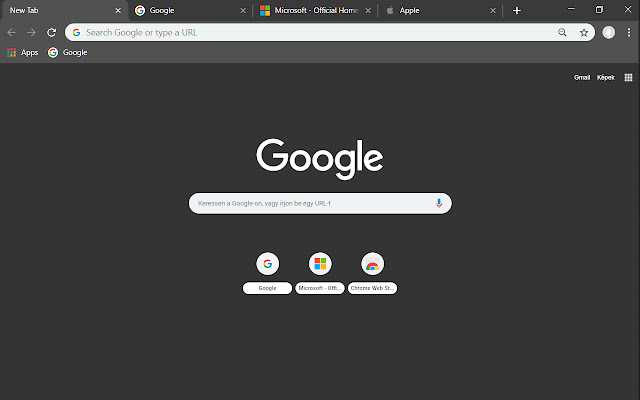Add a new tab with plus button
This screenshot has width=640, height=400.
pos(517,11)
